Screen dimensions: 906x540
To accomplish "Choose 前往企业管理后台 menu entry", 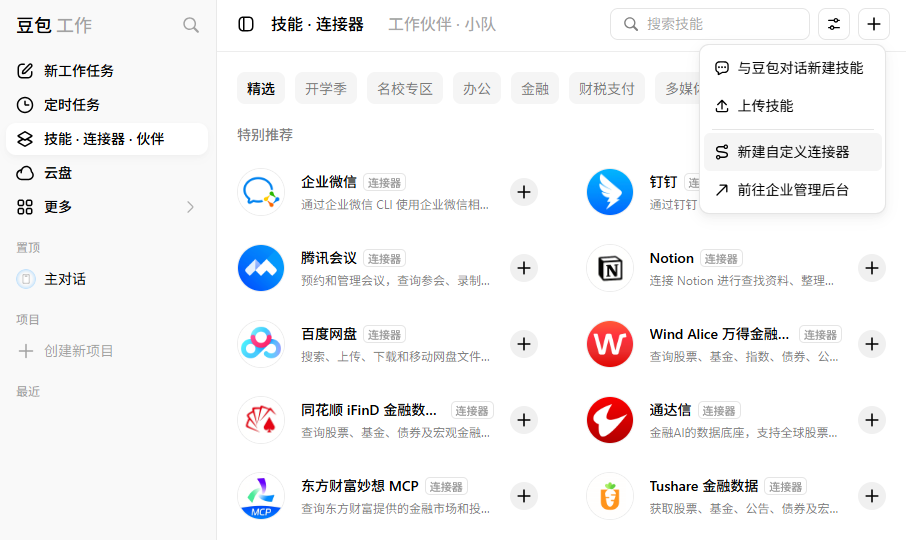I will click(x=792, y=190).
